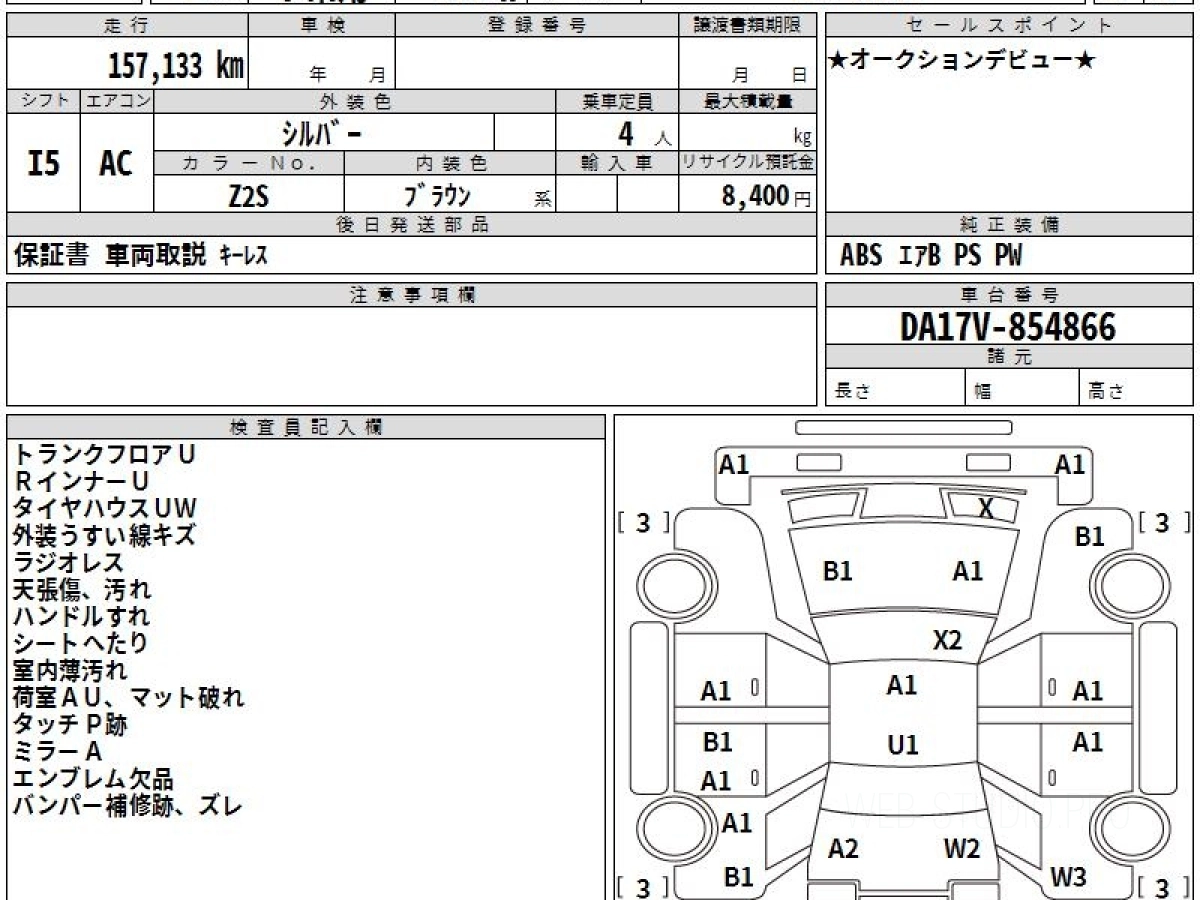Click the キーレス item
Screen dimensions: 1200x900
[242, 256]
